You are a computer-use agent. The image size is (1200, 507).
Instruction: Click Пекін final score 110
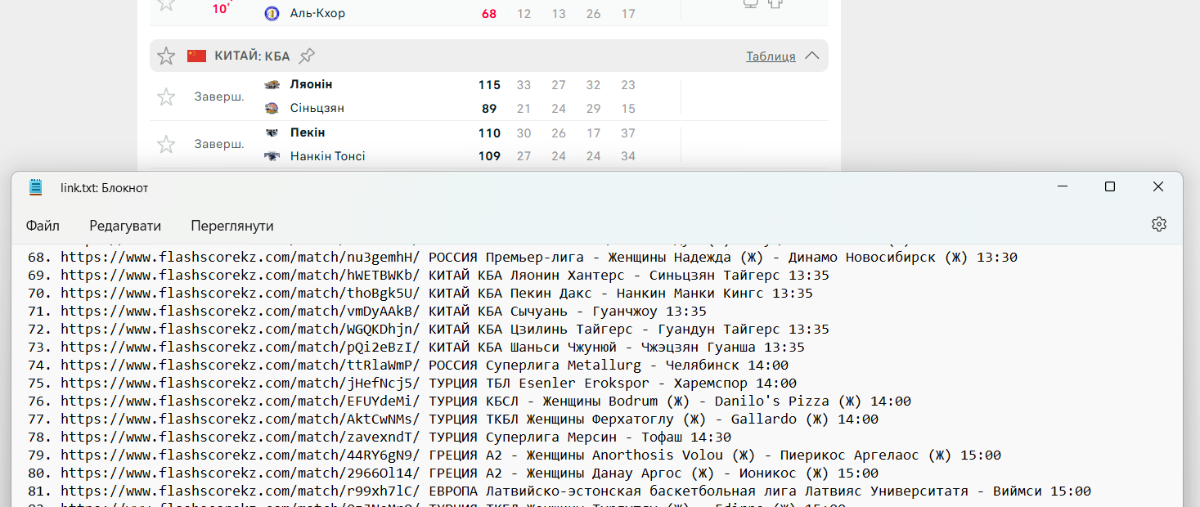click(x=488, y=132)
